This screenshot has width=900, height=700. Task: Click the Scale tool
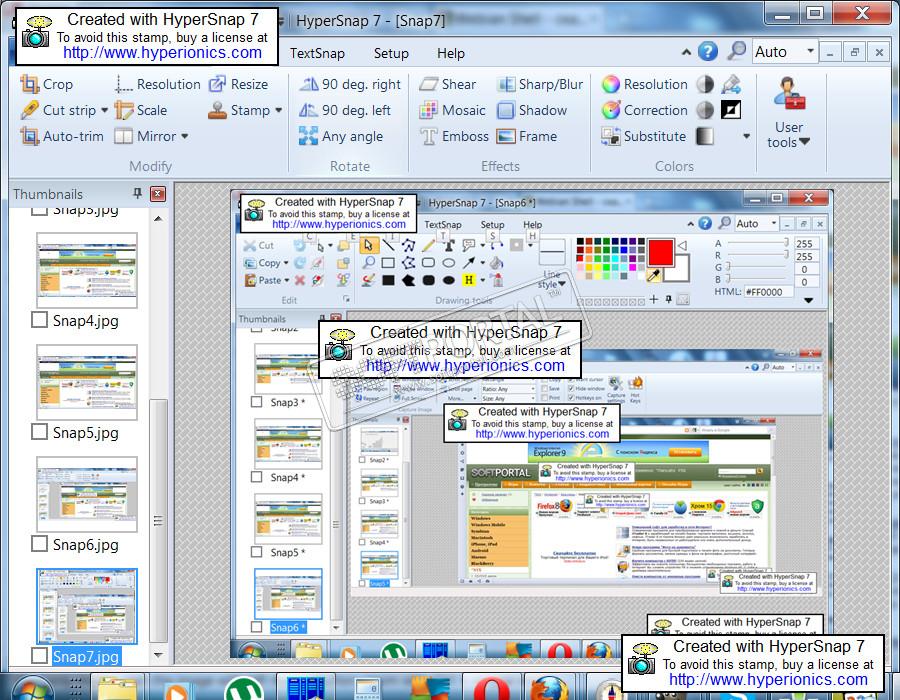pos(141,110)
